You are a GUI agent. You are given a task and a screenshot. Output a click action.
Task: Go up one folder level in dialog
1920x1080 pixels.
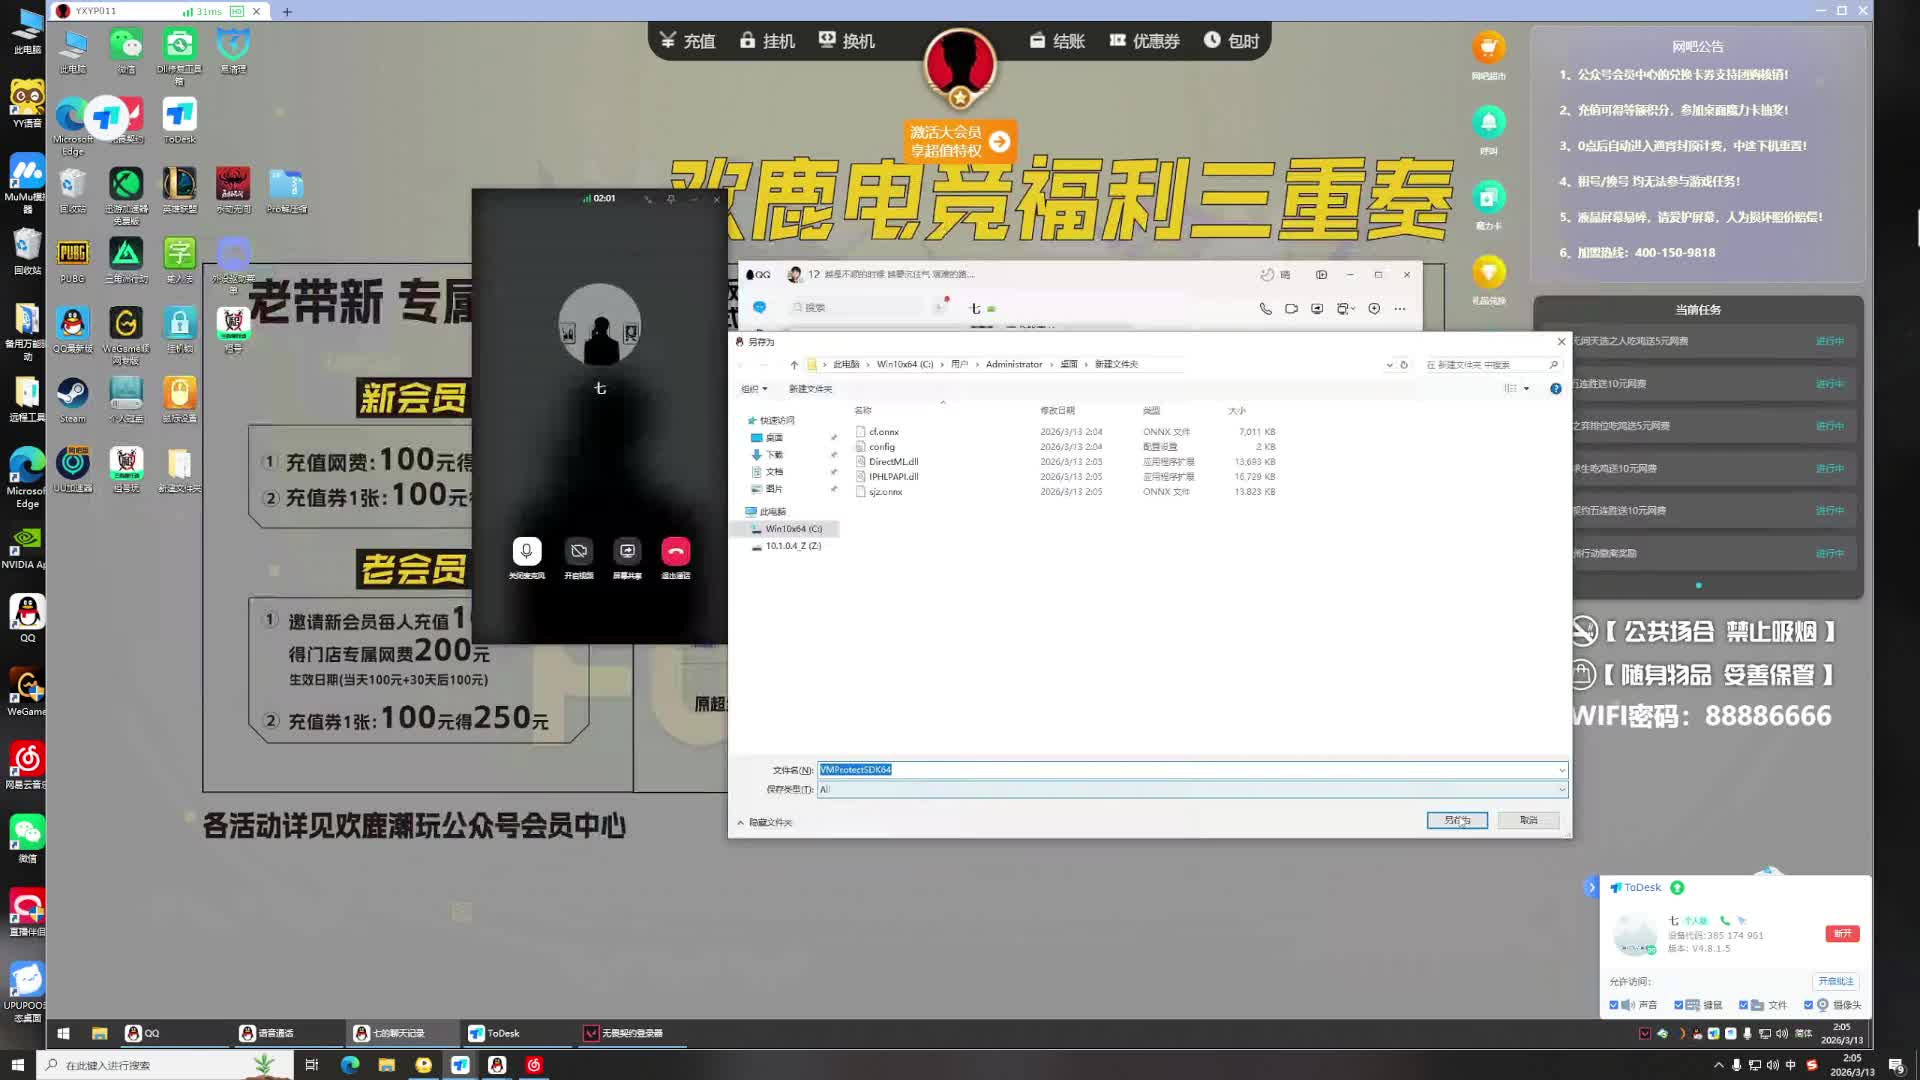pos(794,365)
